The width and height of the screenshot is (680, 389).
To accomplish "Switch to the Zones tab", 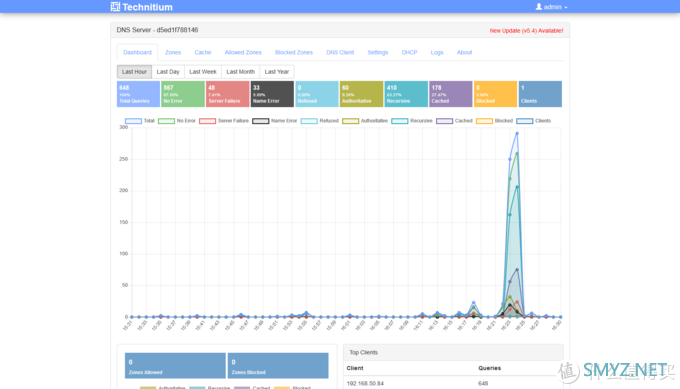I will 173,52.
